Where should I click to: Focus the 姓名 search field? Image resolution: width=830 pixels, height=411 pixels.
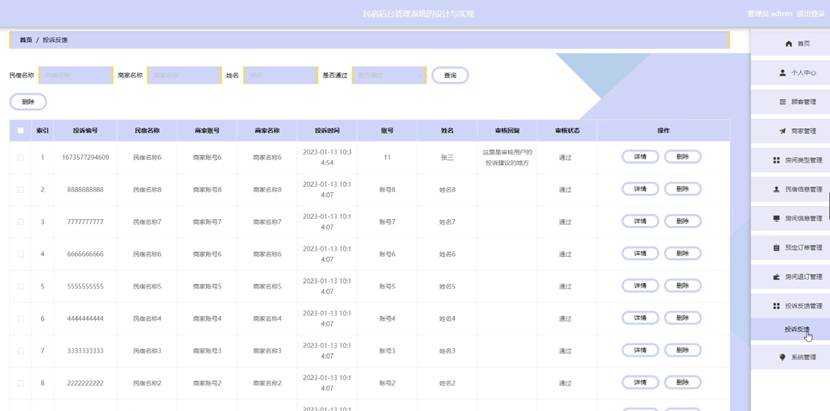(x=281, y=75)
